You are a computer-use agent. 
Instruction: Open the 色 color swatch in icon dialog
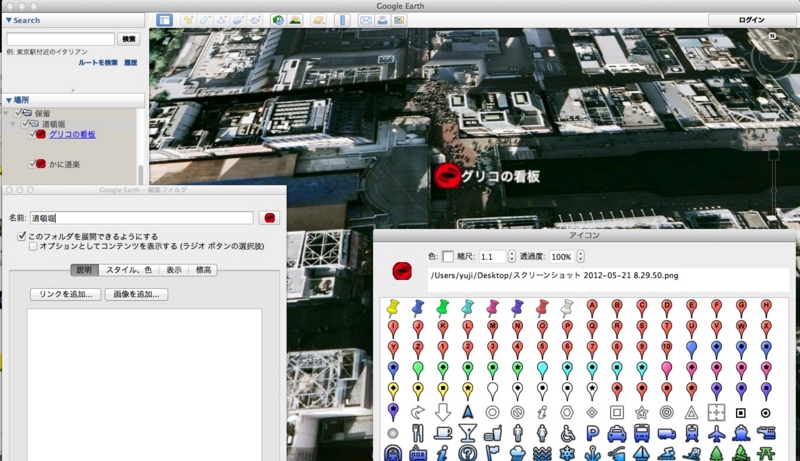(x=447, y=257)
